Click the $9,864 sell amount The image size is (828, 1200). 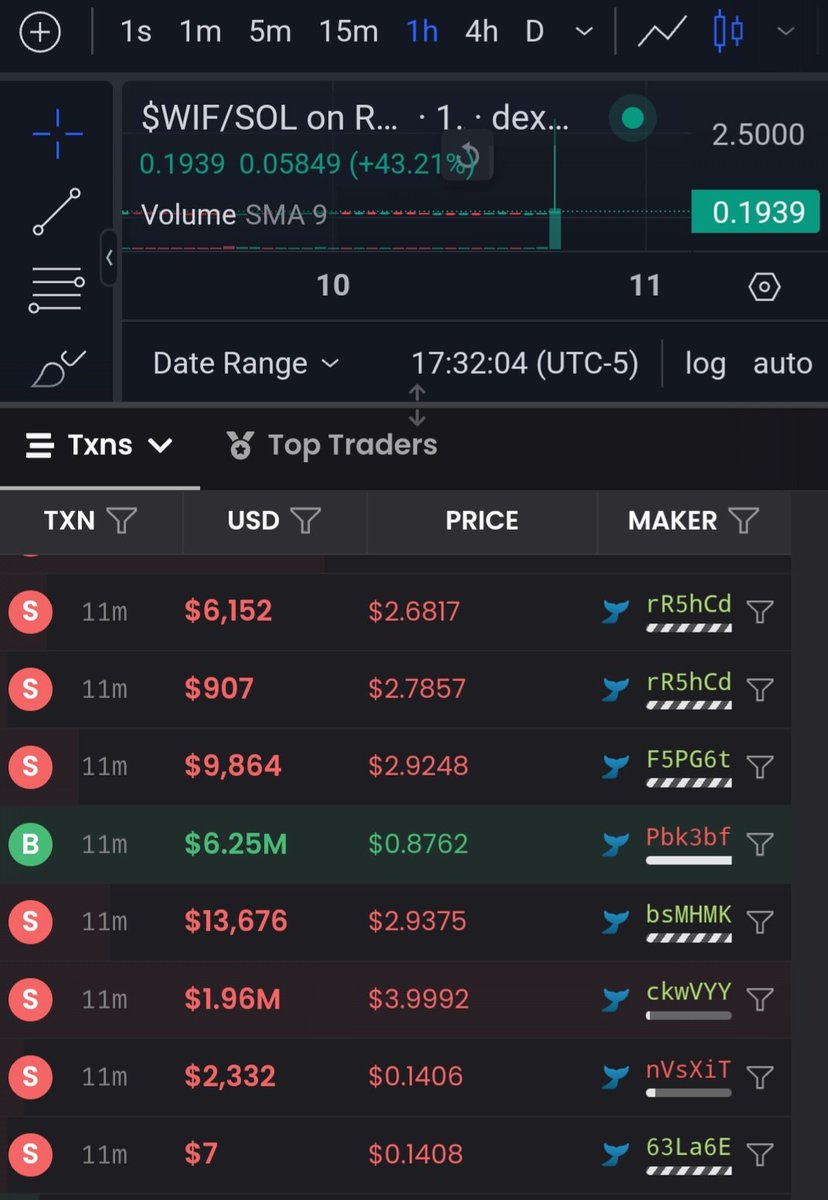tap(233, 766)
